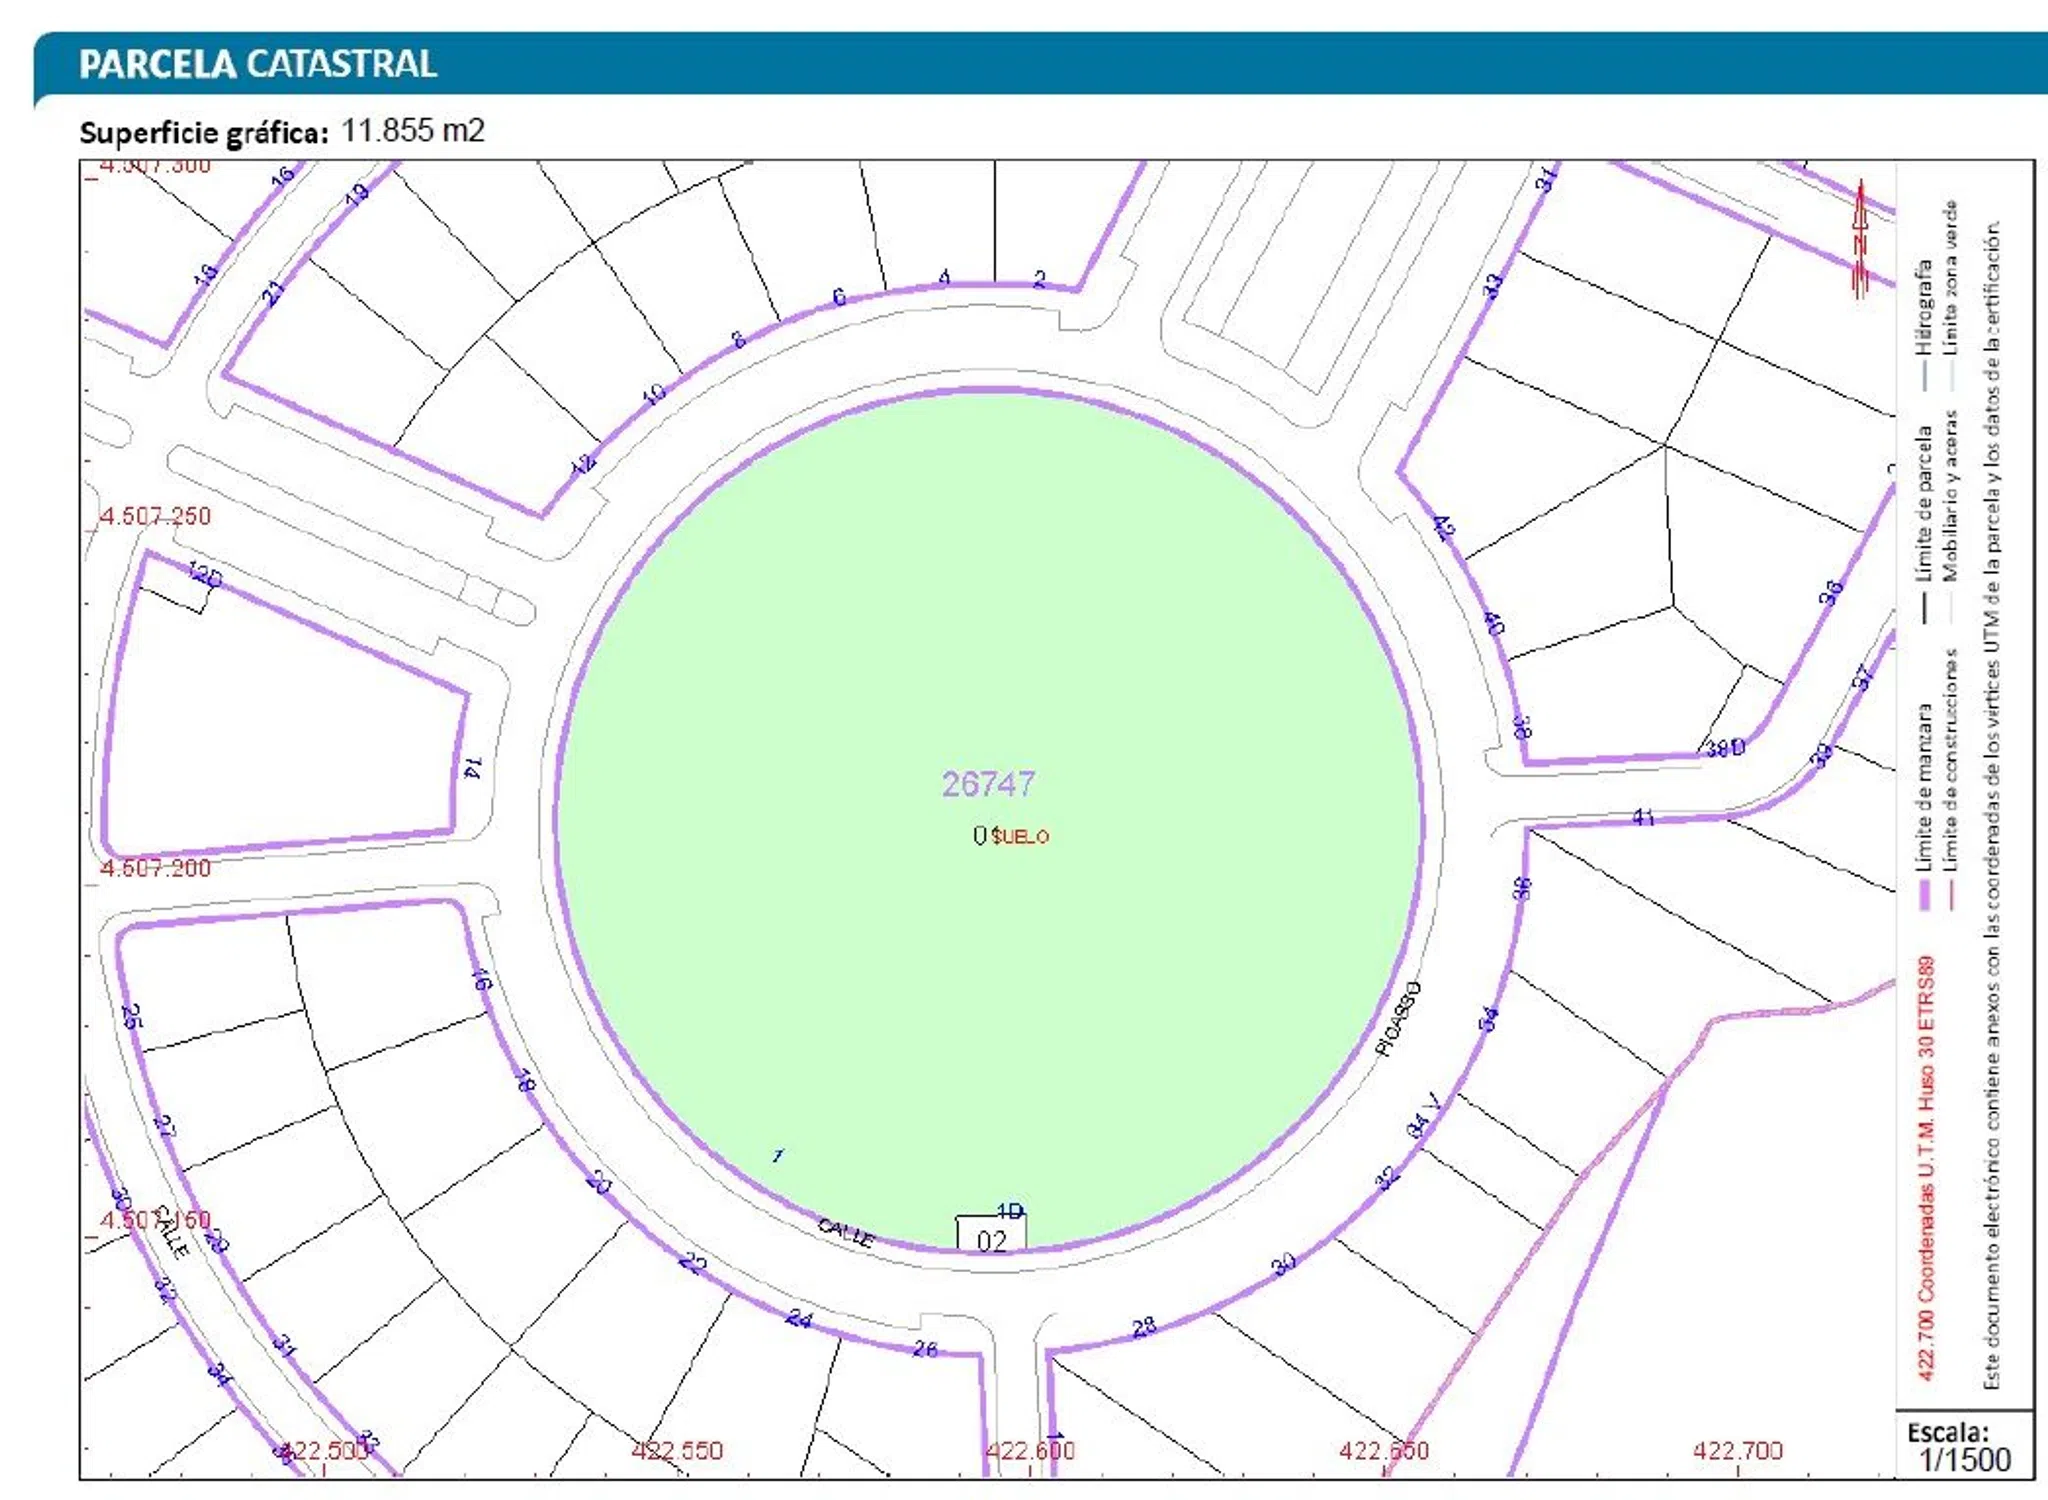Click the 4.507.200 coordinate label
This screenshot has width=2048, height=1500.
[155, 868]
